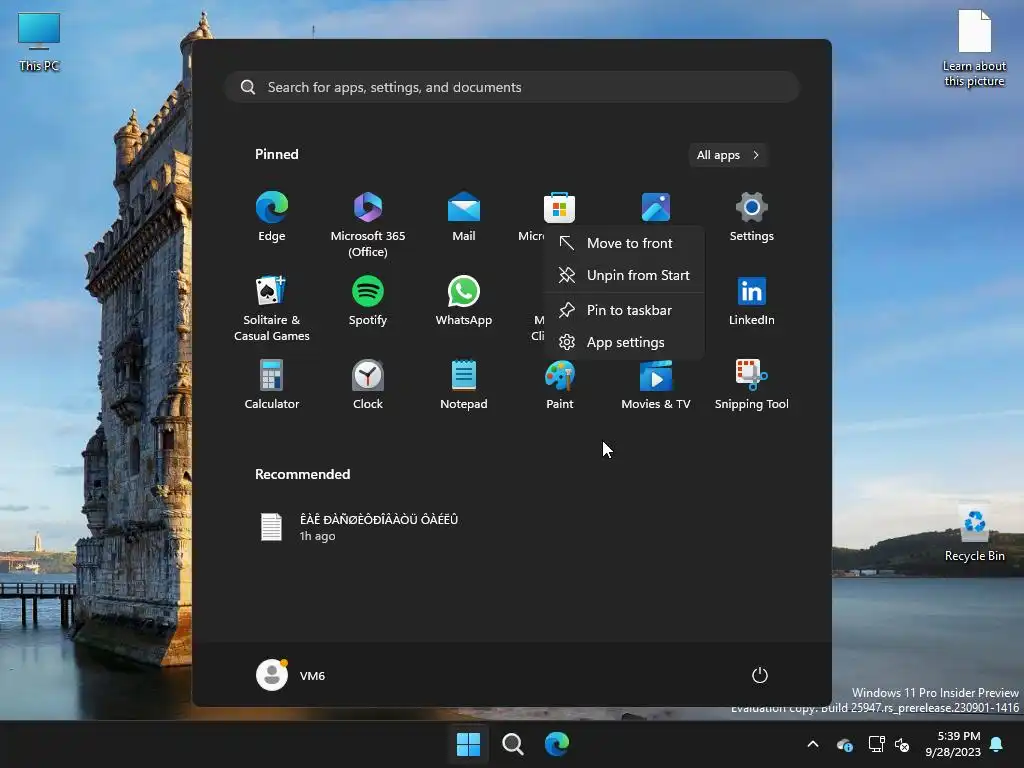Launch Microsoft 365 (Office) app

click(x=368, y=224)
